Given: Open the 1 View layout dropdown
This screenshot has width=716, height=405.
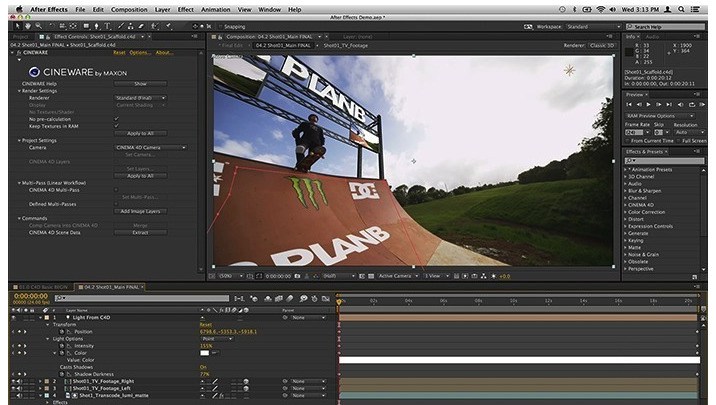Looking at the screenshot, I should [x=437, y=276].
